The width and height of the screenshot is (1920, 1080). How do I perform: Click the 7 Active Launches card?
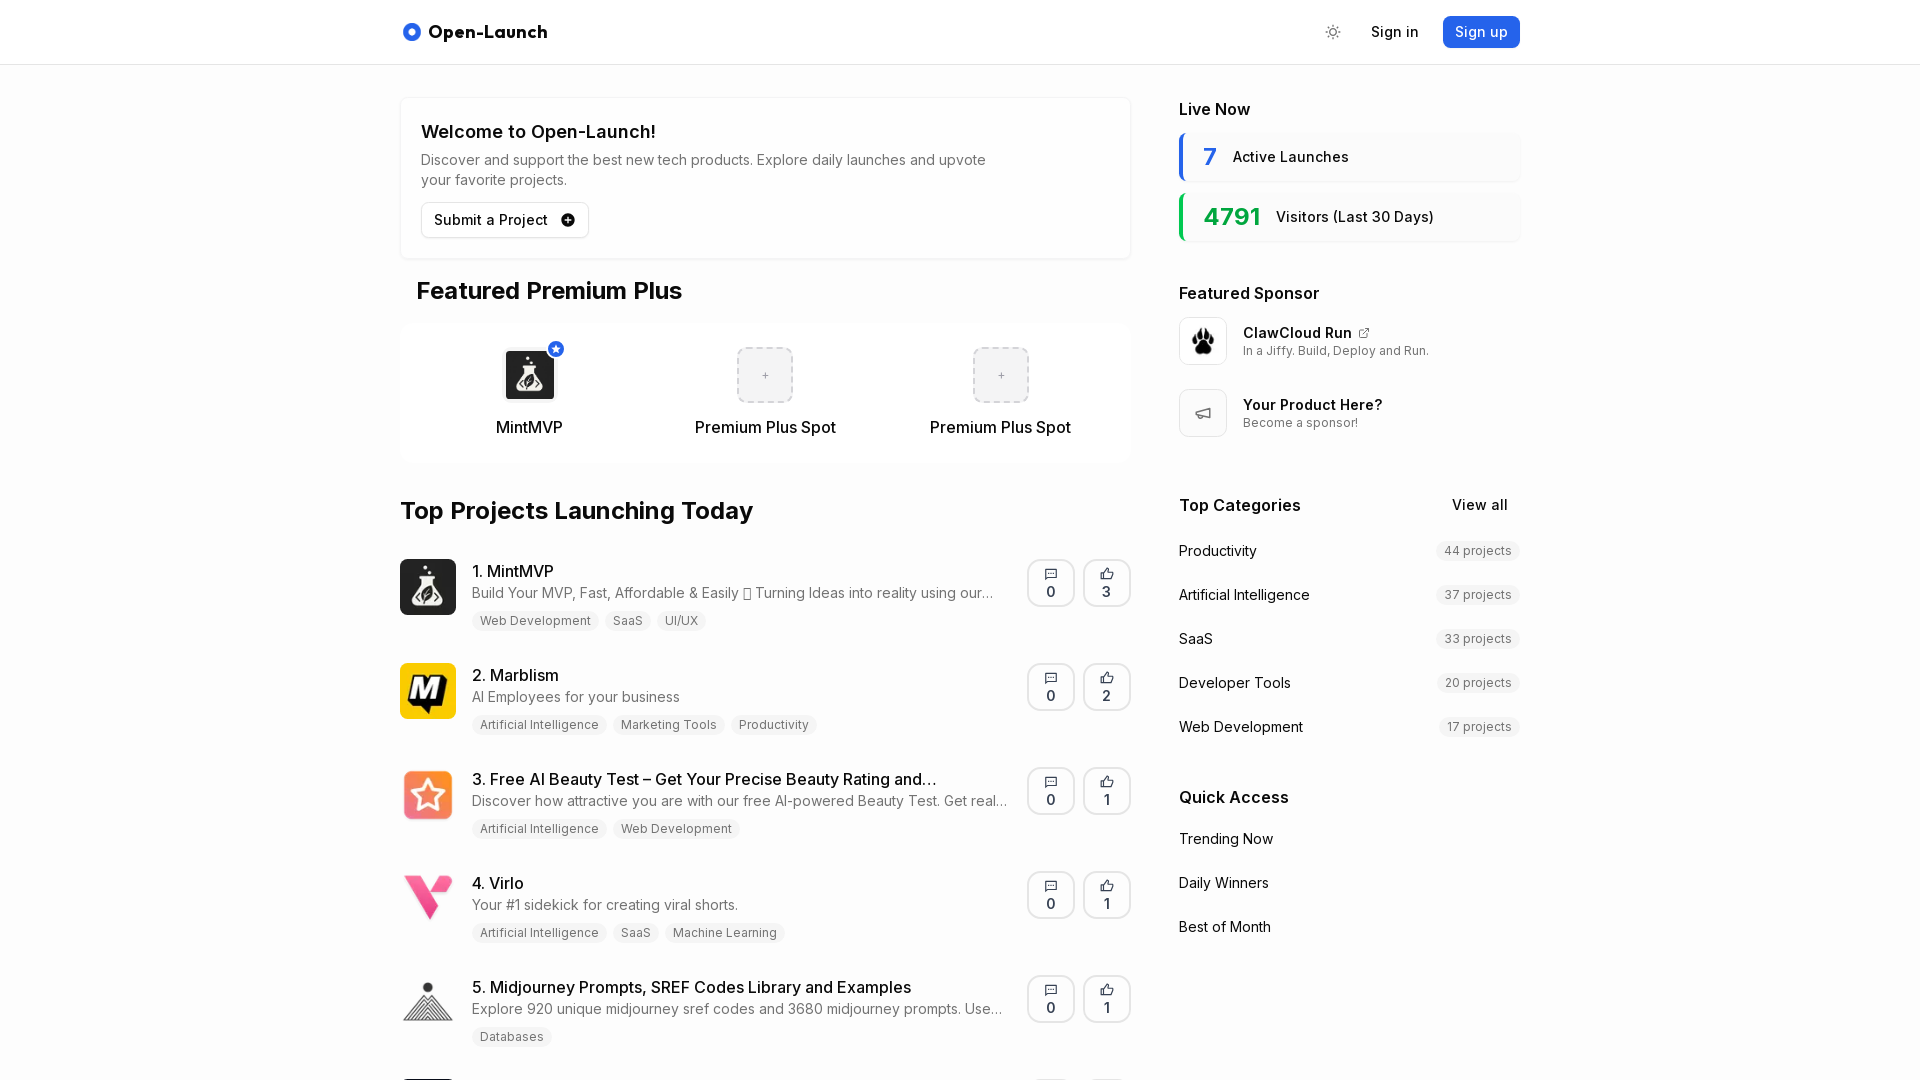(x=1349, y=157)
